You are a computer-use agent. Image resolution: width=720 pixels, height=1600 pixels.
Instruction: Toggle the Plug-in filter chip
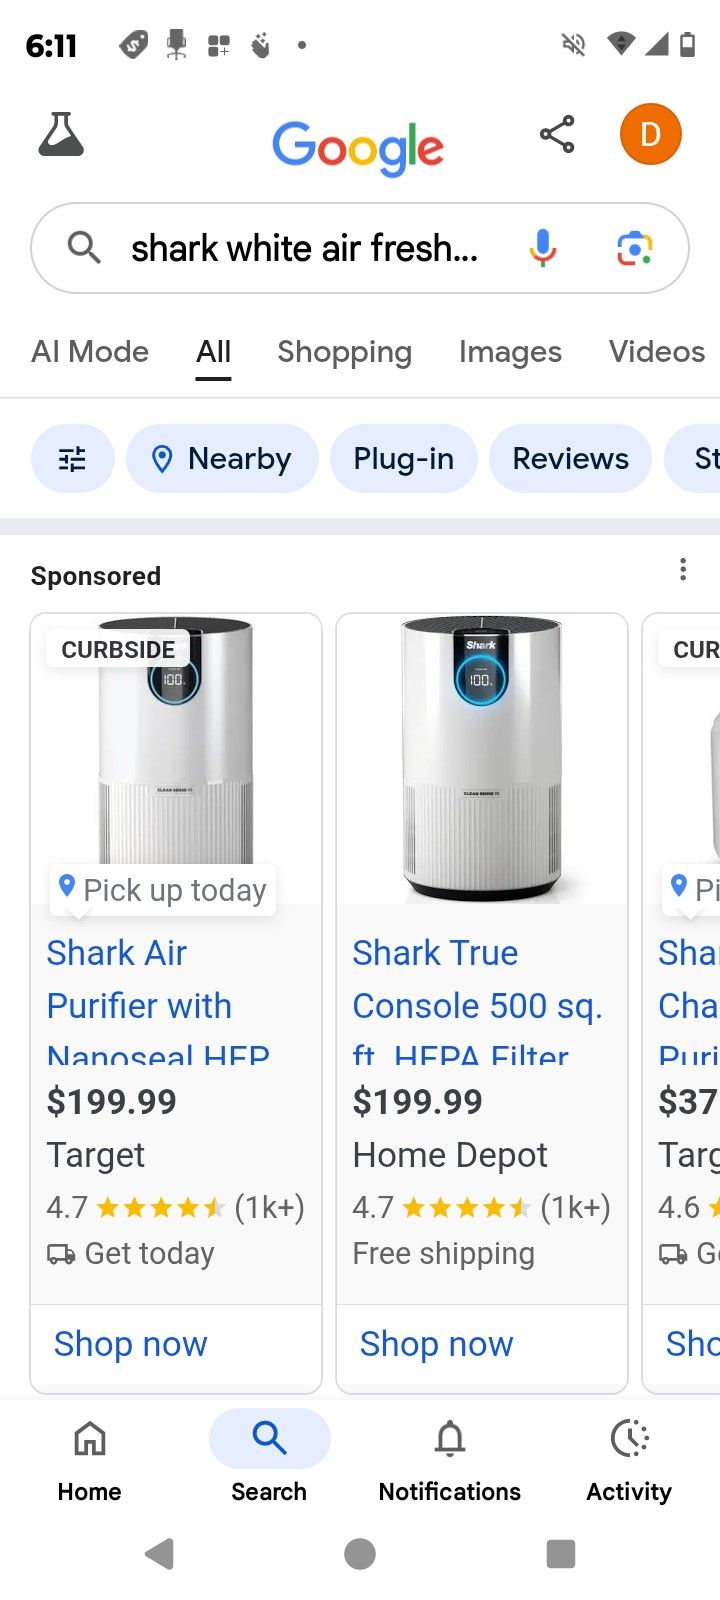[x=403, y=459]
